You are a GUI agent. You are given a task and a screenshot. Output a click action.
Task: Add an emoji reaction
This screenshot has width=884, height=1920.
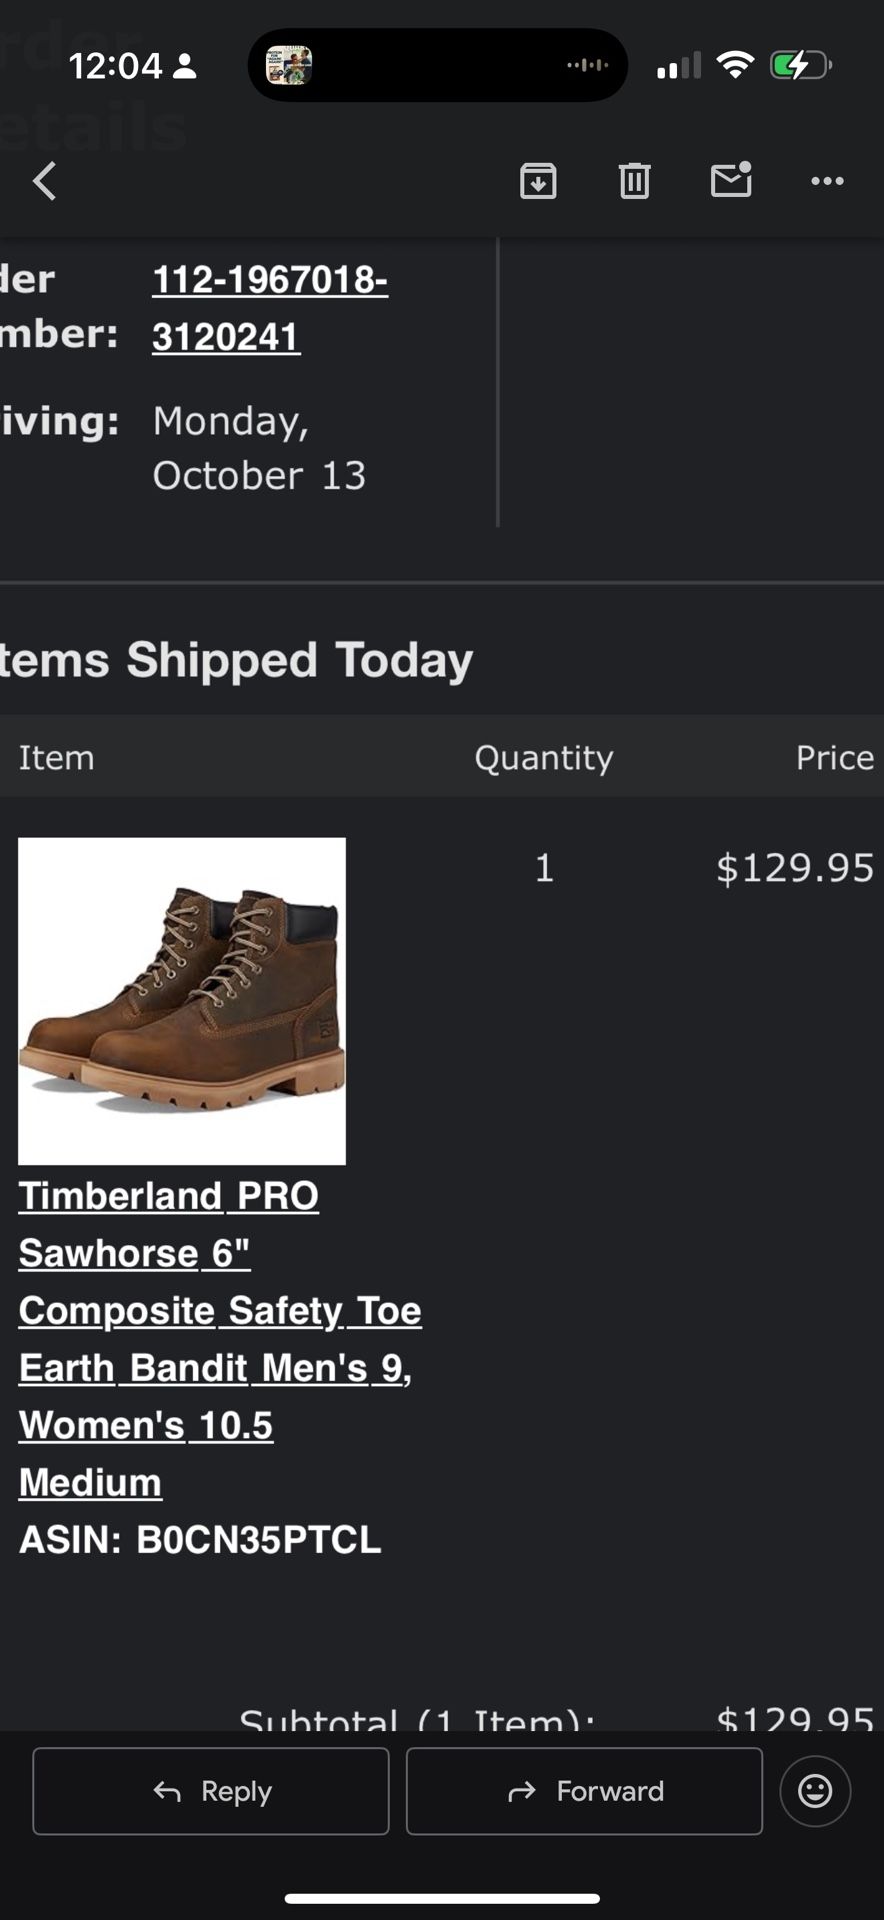pos(815,1791)
